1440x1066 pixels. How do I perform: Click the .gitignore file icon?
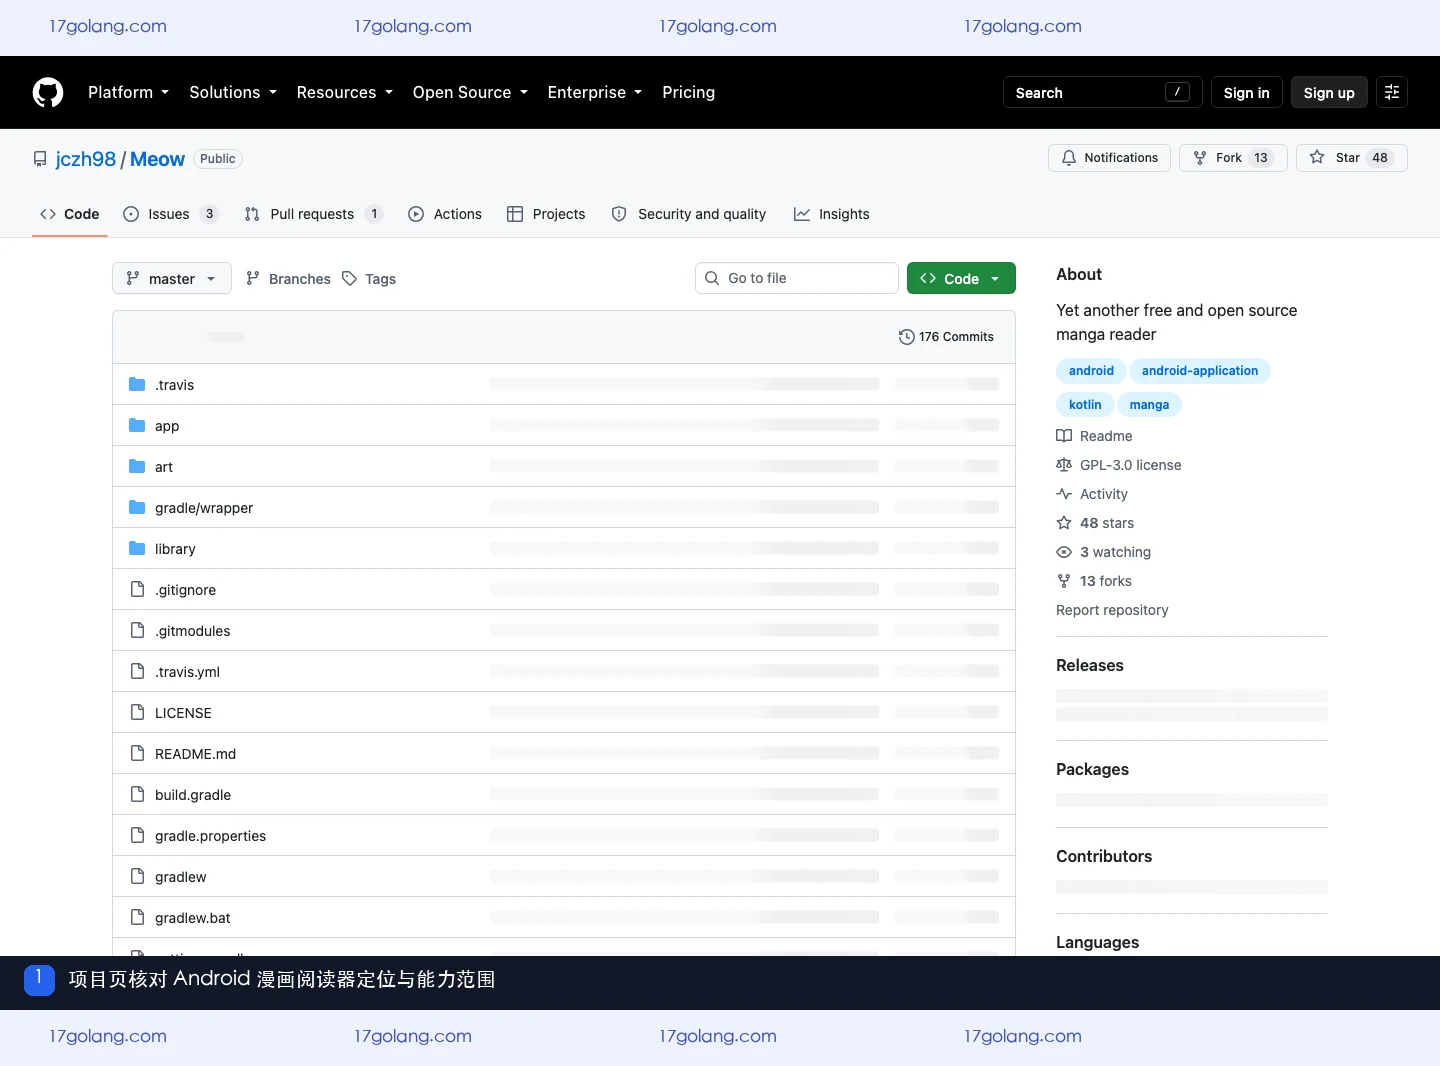pyautogui.click(x=137, y=590)
